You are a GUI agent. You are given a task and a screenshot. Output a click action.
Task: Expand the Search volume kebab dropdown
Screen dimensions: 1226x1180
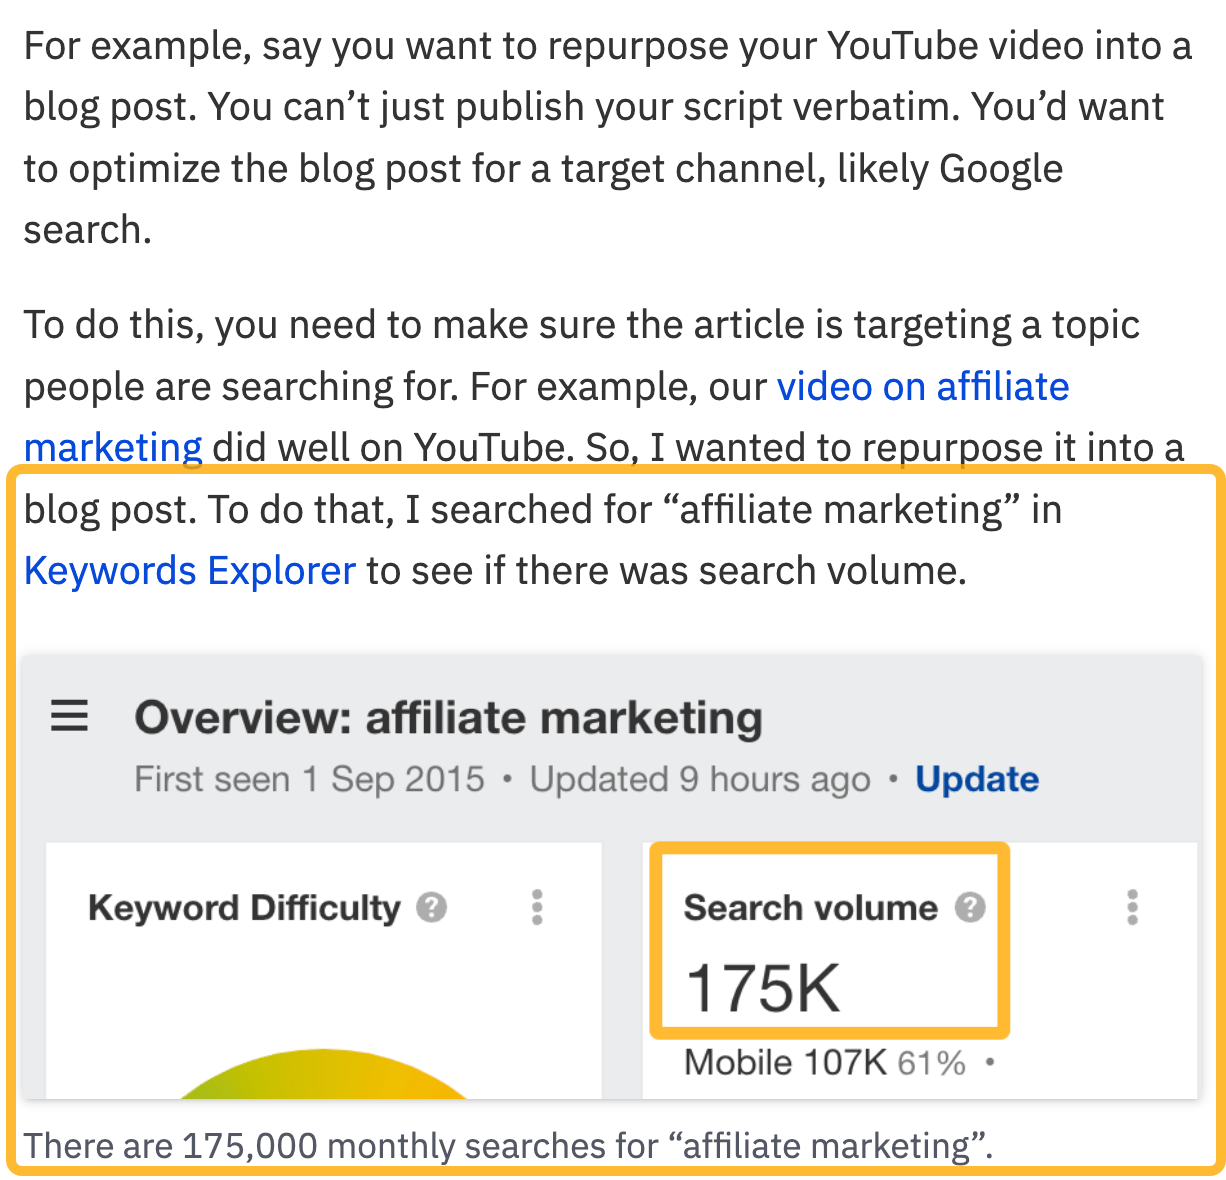coord(1131,908)
